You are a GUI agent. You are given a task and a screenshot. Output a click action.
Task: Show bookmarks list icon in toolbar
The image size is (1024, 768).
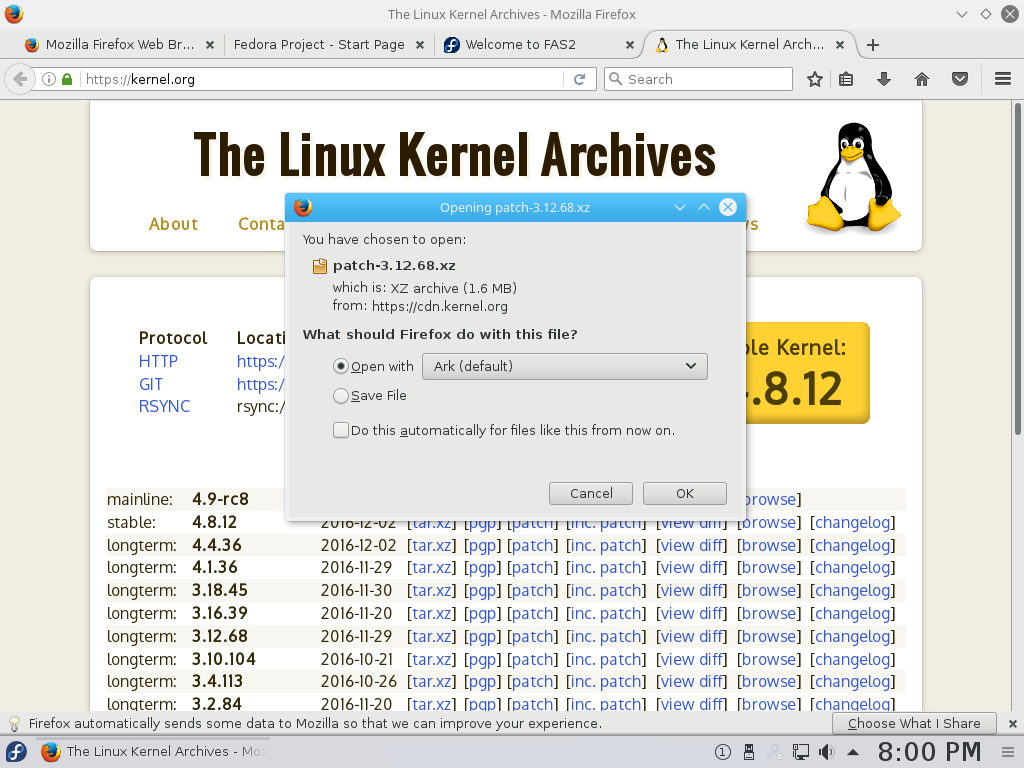point(846,79)
